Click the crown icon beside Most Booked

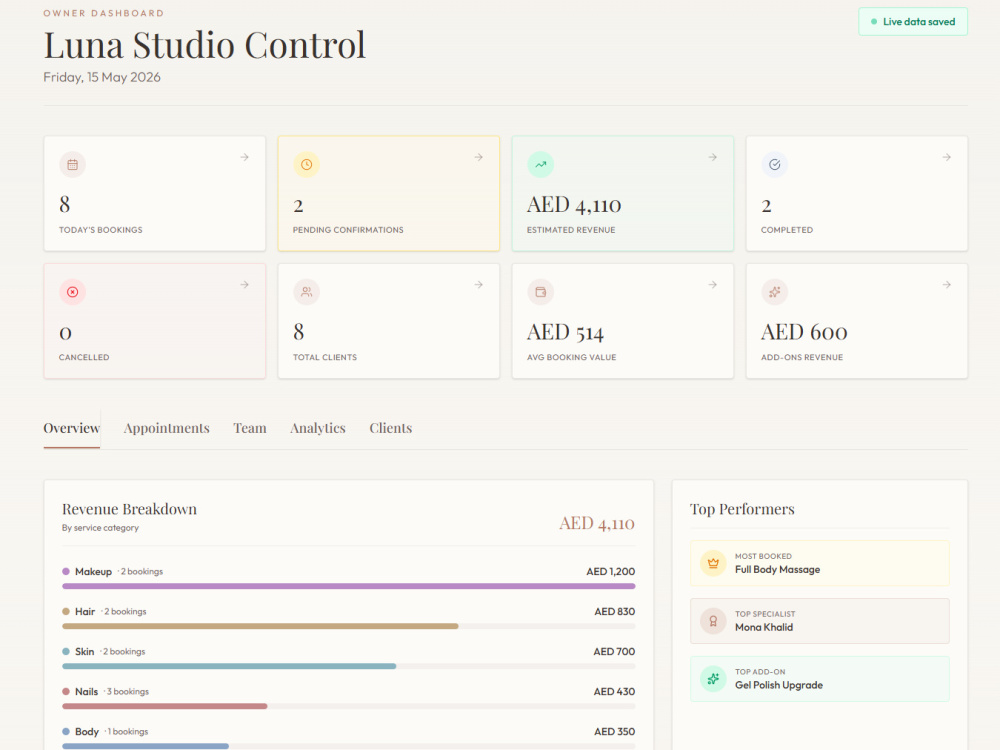(x=713, y=563)
